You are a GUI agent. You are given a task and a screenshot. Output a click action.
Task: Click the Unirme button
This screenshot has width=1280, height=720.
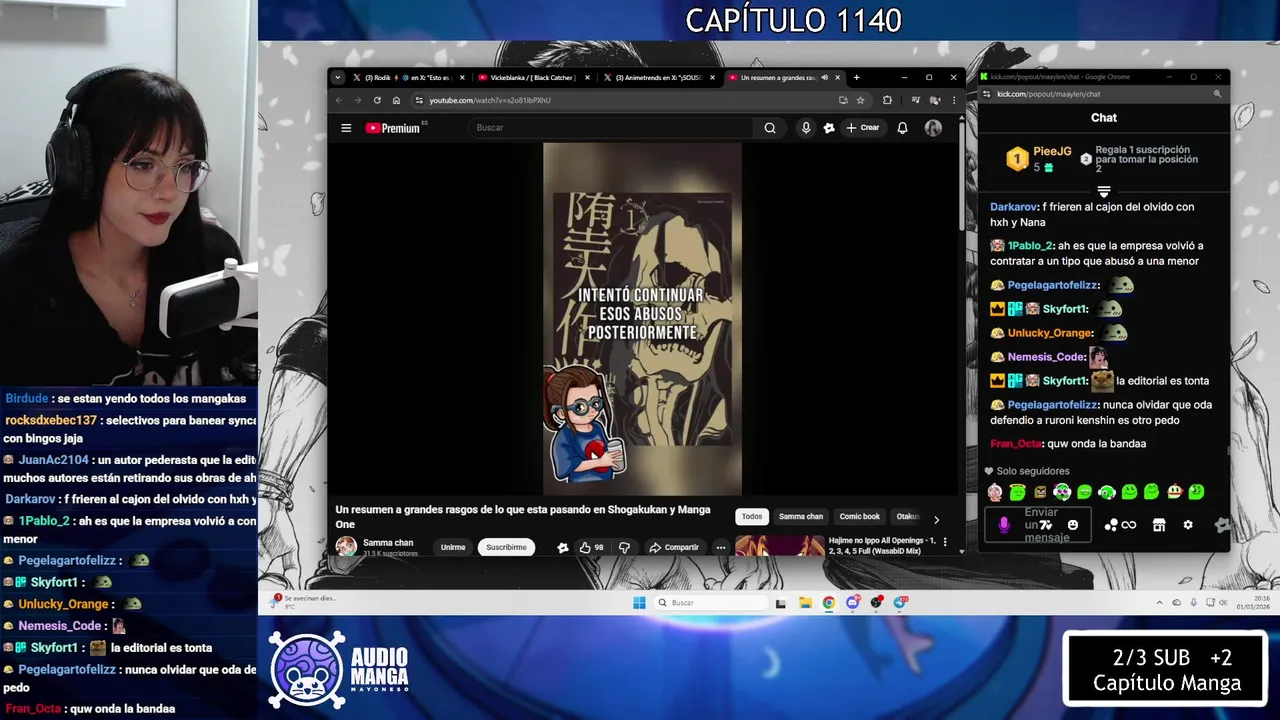[x=453, y=547]
